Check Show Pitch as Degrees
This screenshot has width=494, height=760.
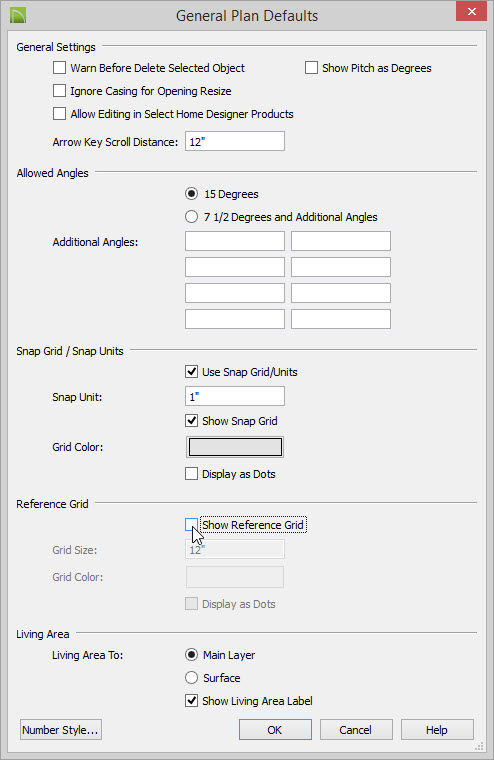tap(311, 68)
